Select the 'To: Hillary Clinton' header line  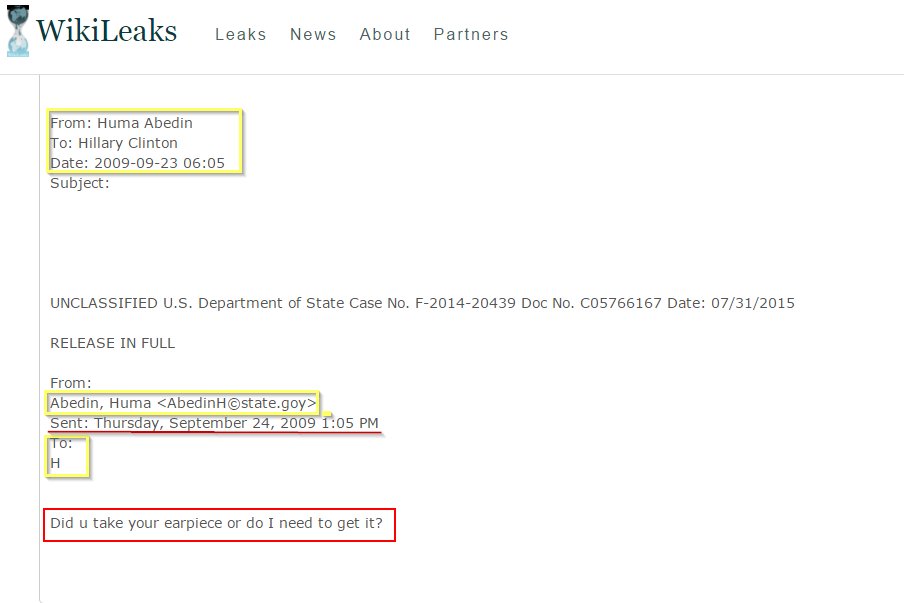click(x=114, y=143)
